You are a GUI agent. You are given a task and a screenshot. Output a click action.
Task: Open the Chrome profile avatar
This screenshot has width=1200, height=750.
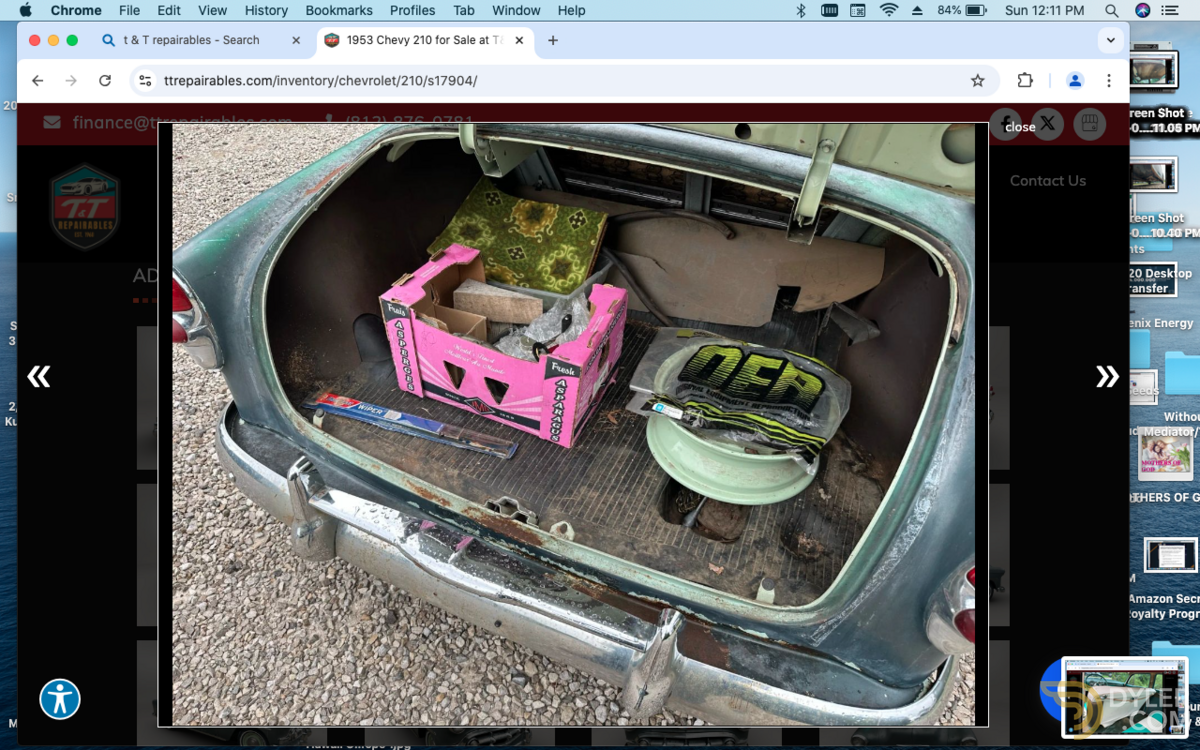click(x=1075, y=80)
